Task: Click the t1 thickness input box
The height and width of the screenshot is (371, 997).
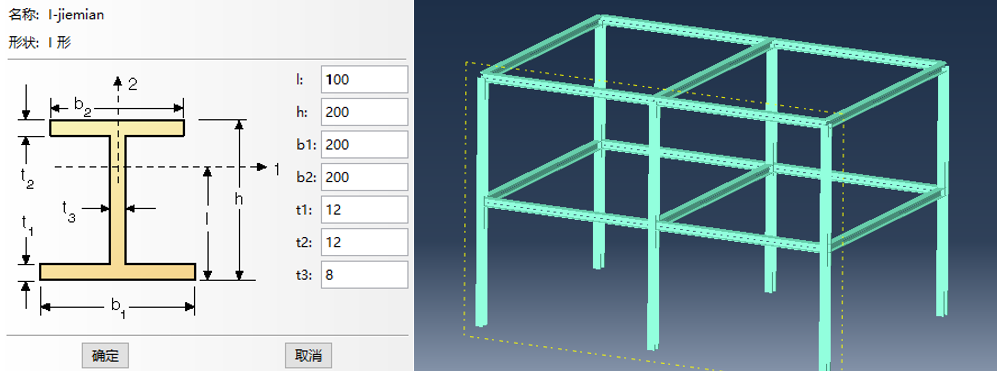Action: coord(364,209)
